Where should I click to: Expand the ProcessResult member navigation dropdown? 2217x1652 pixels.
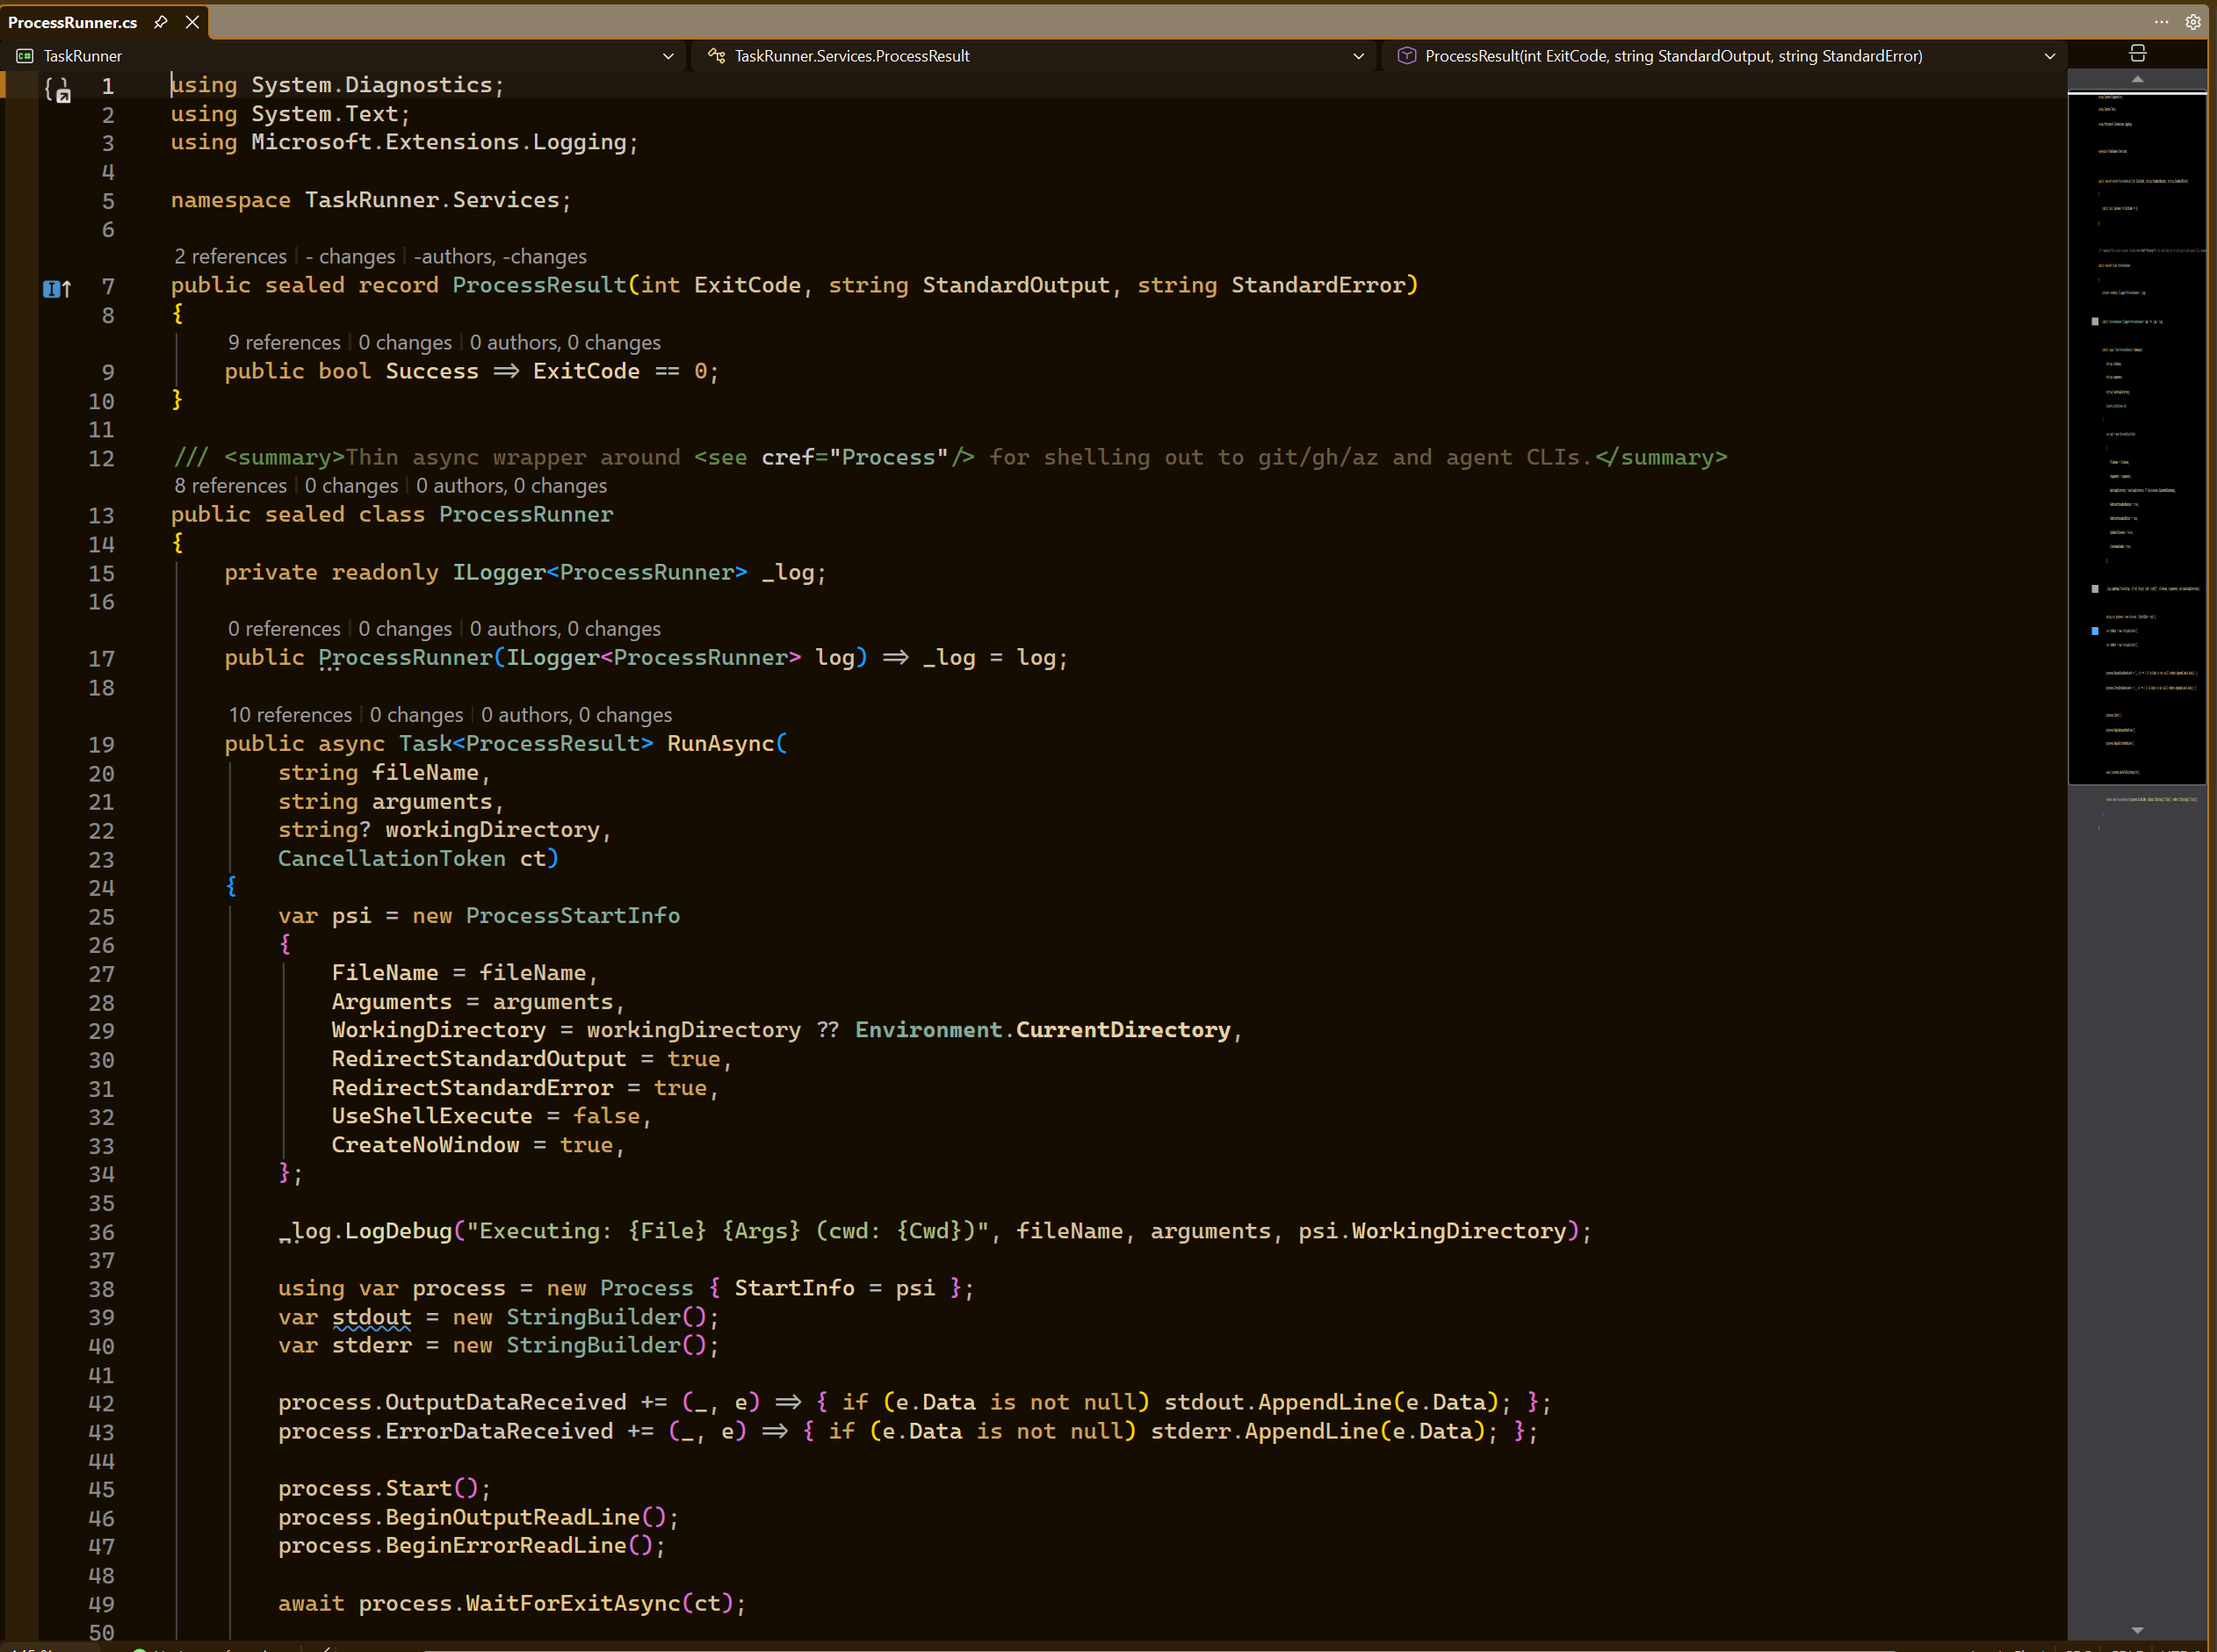click(x=2049, y=56)
